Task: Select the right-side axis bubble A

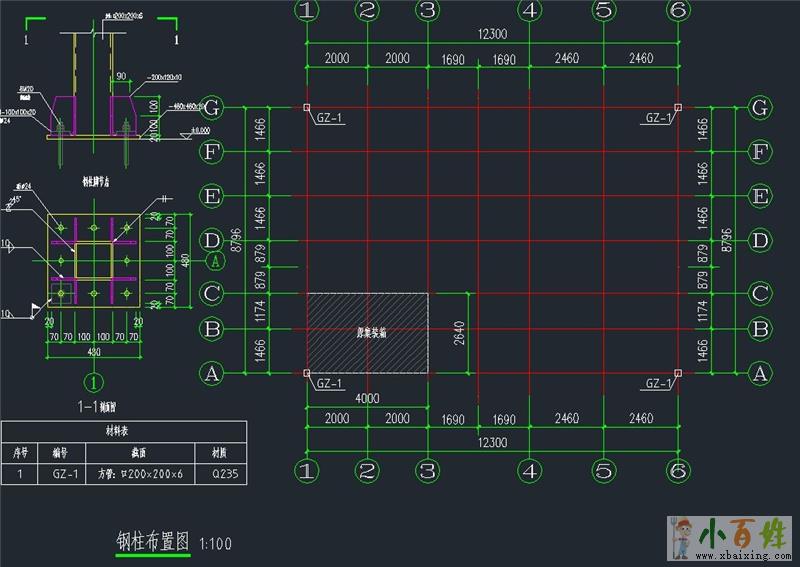Action: tap(759, 374)
